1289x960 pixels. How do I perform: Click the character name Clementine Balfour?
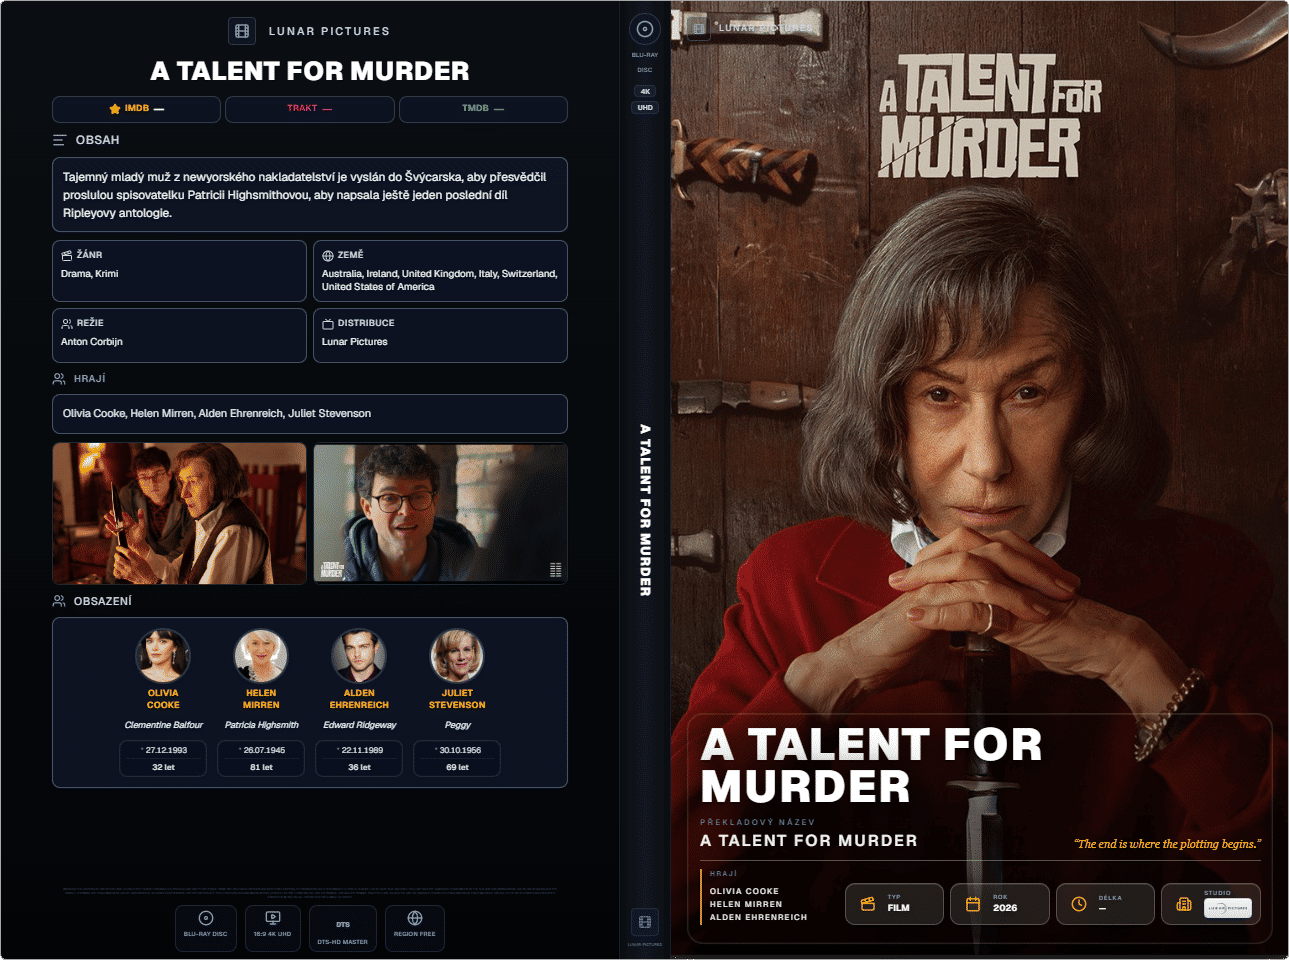tap(163, 725)
